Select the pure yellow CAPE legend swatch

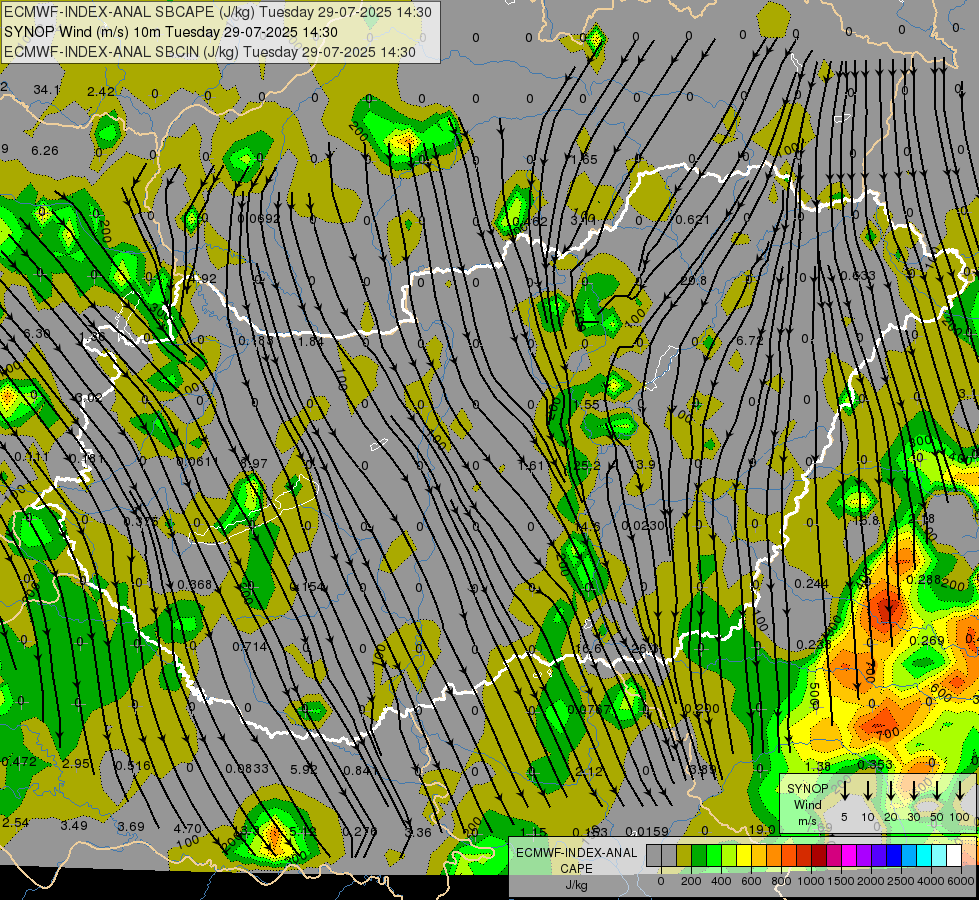point(744,855)
